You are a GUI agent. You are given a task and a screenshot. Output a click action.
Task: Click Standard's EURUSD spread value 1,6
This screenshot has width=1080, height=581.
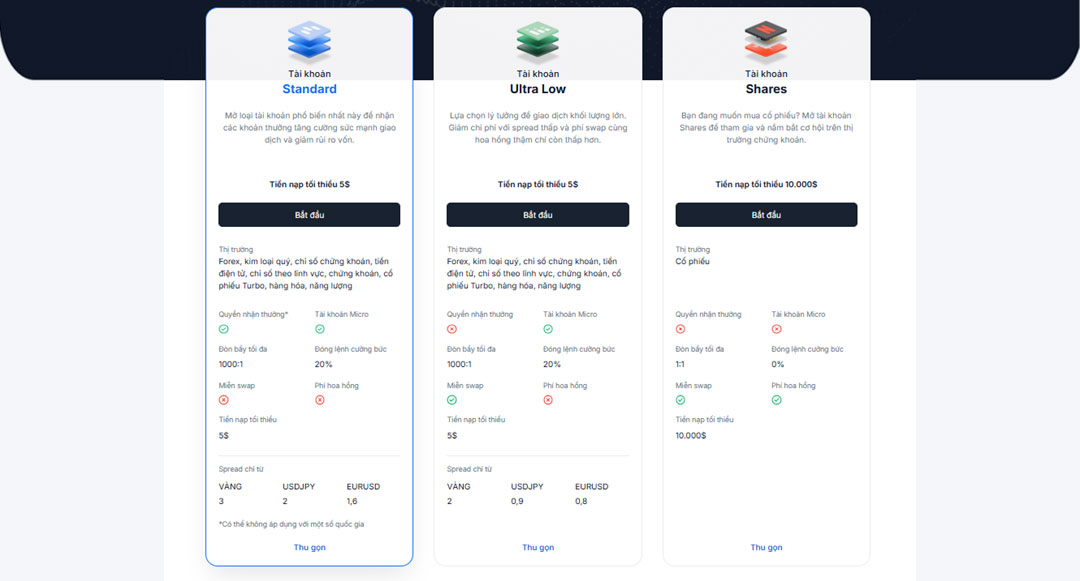click(352, 501)
